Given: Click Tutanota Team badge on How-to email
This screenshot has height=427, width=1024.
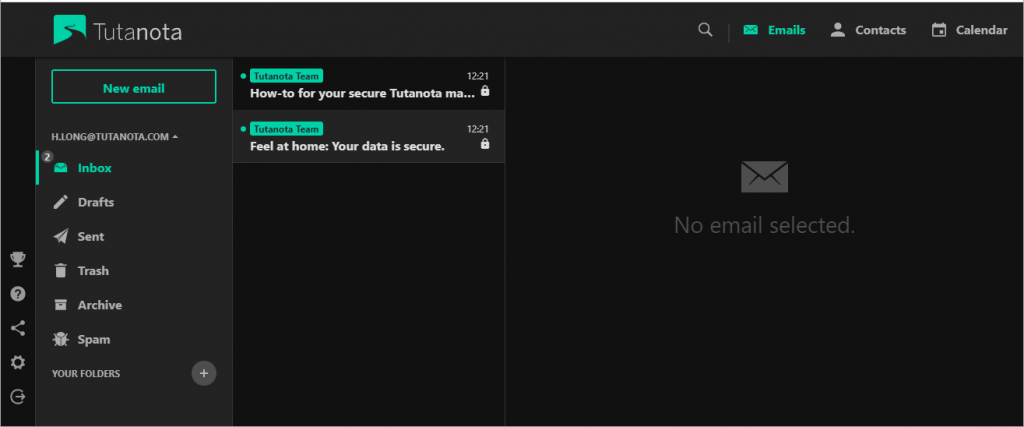Looking at the screenshot, I should tap(286, 76).
